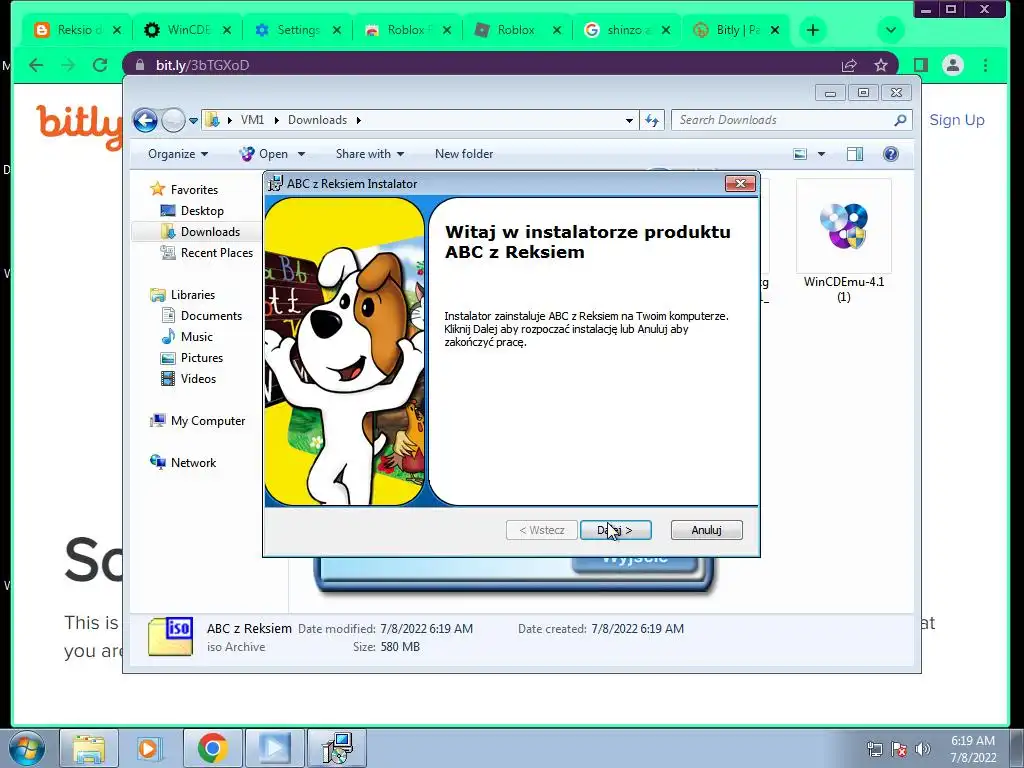Open the recent locations dropdown arrow
The width and height of the screenshot is (1024, 768).
tap(193, 120)
